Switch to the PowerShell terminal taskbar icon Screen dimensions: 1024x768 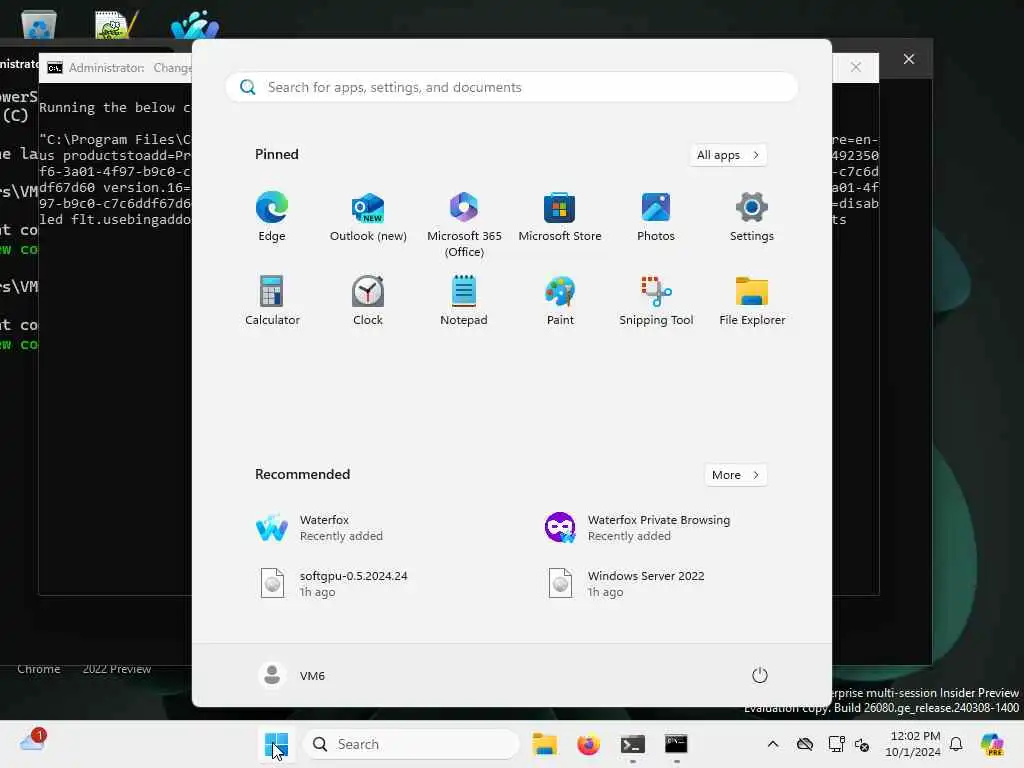tap(632, 744)
